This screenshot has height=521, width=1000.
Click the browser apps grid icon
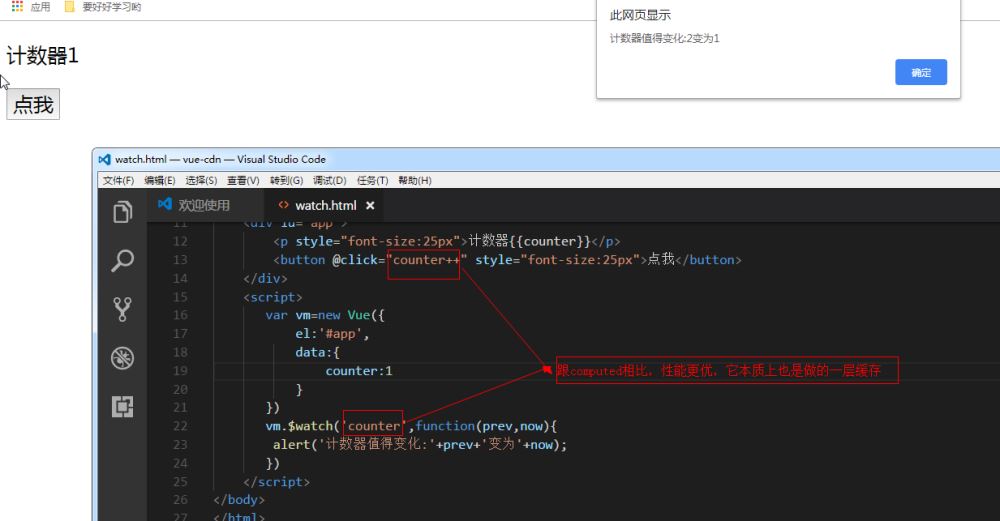17,6
